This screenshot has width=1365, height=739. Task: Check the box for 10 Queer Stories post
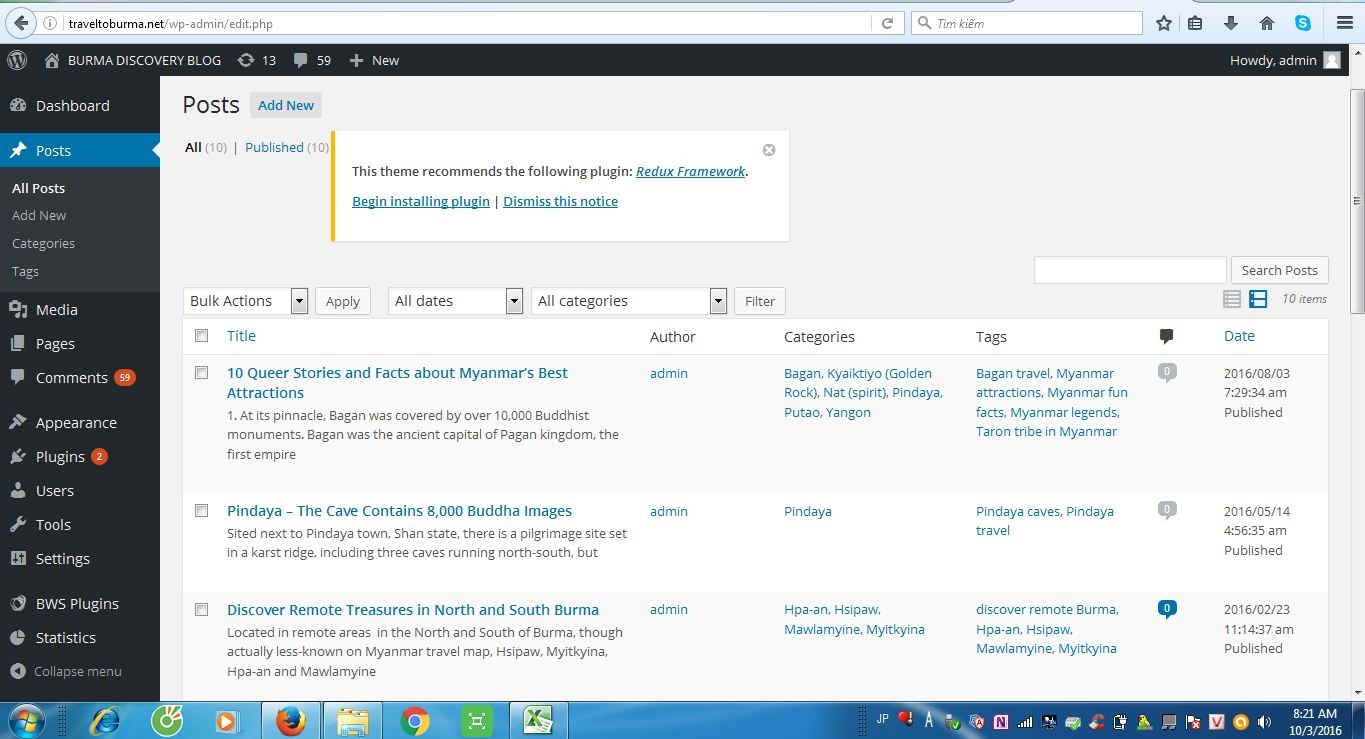tap(201, 372)
